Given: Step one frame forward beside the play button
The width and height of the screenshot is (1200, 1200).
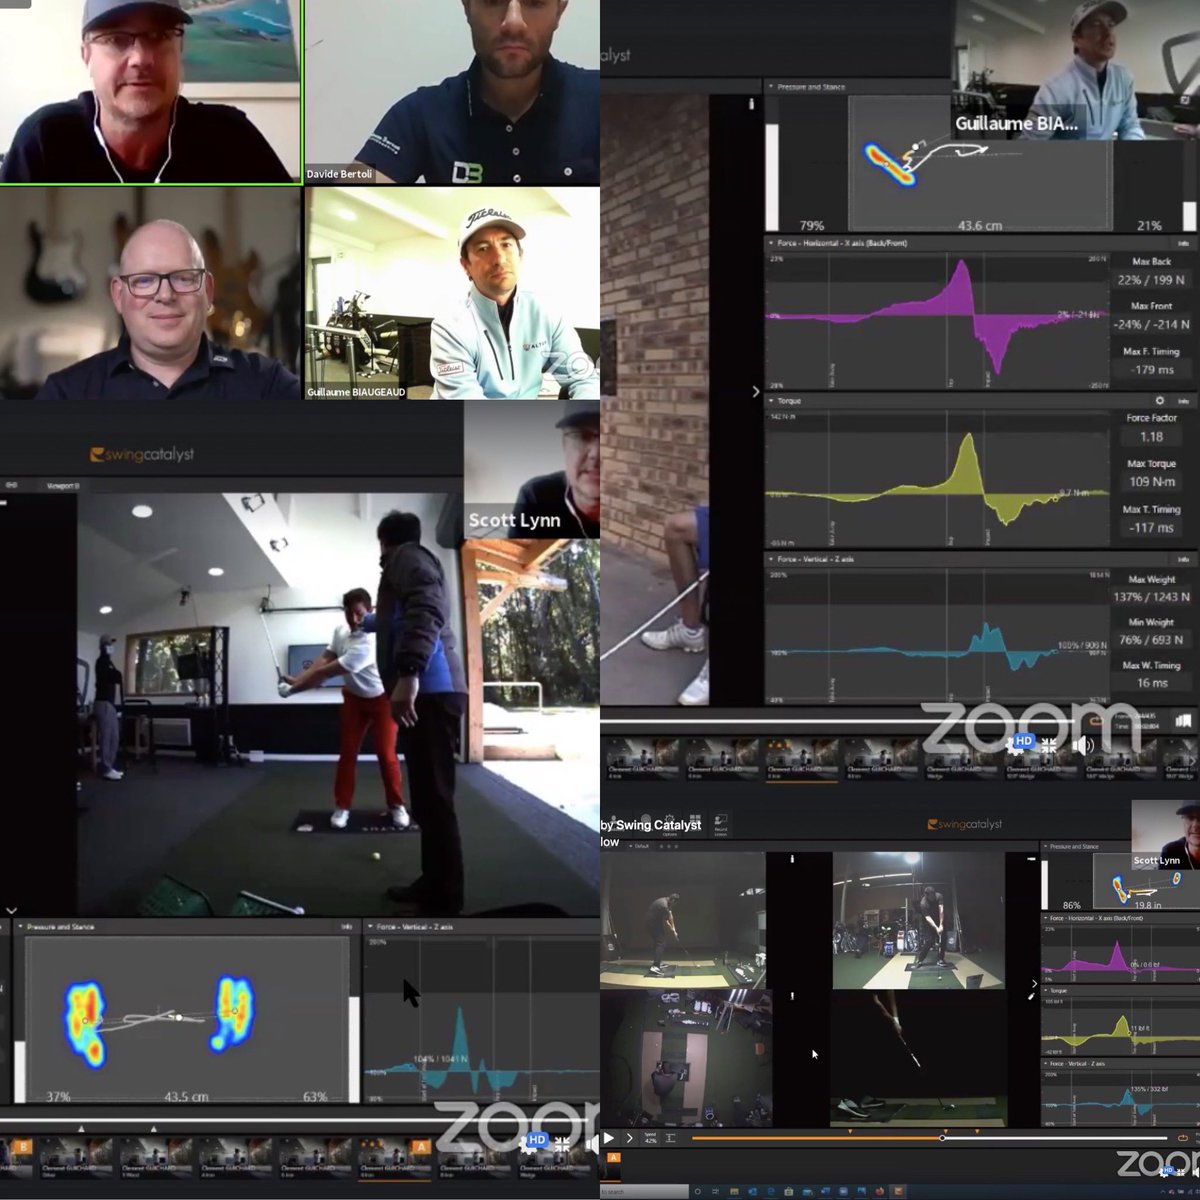Looking at the screenshot, I should pyautogui.click(x=629, y=1138).
